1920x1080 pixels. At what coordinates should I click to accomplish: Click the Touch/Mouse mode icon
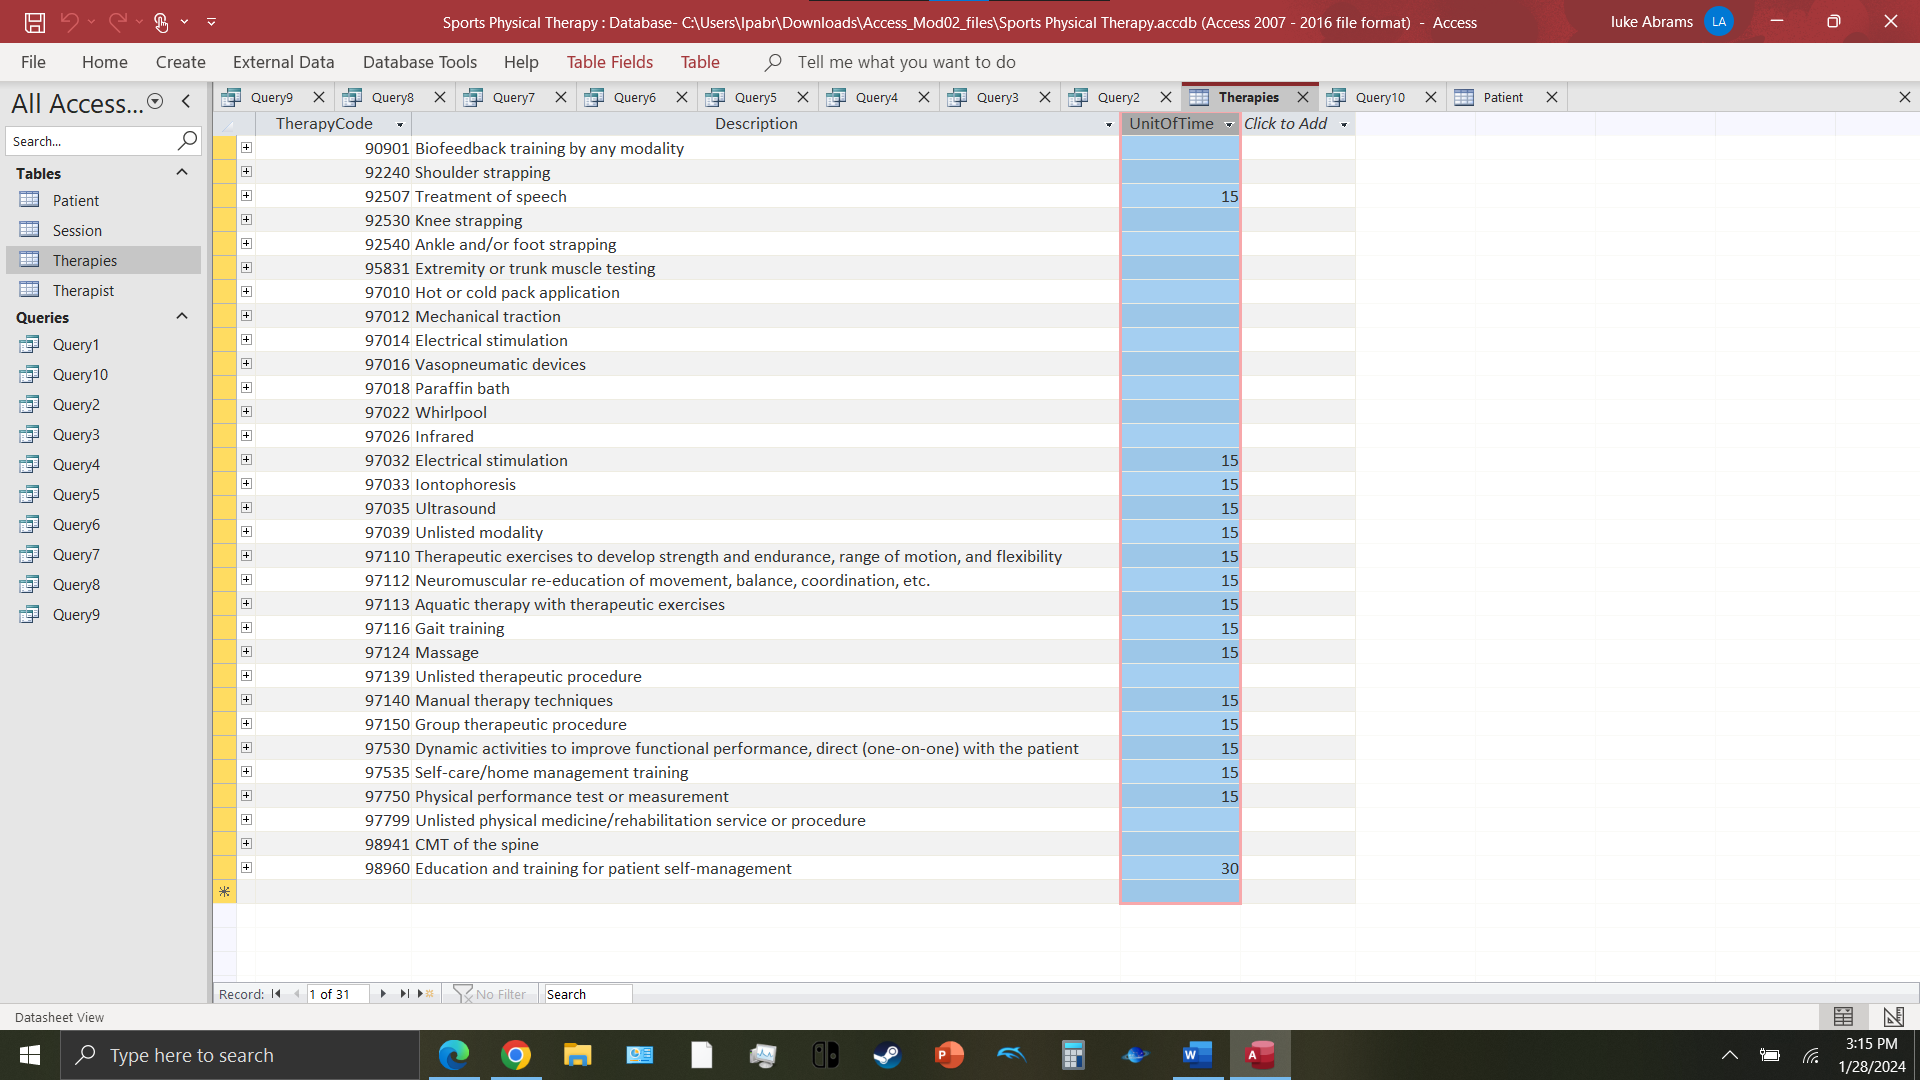pos(161,22)
